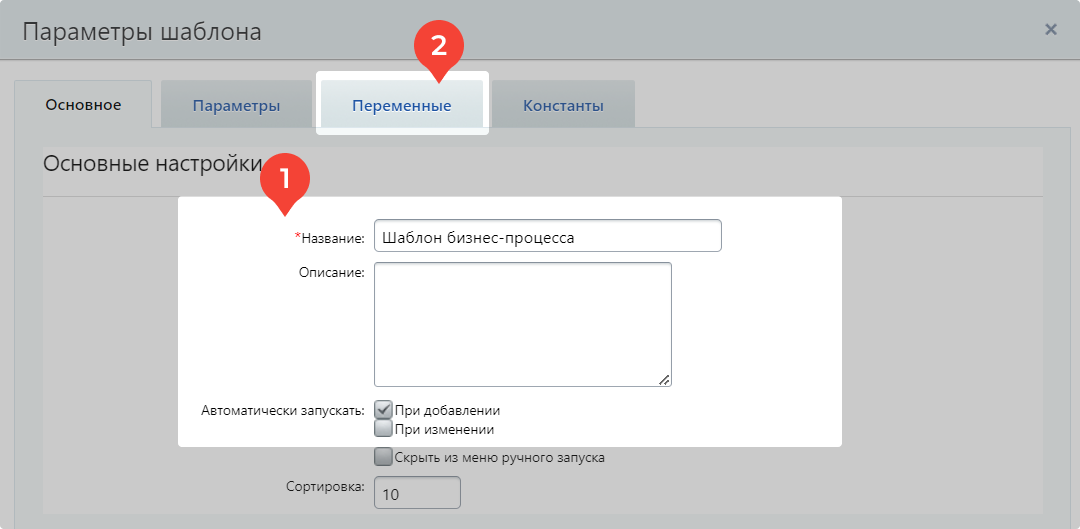The height and width of the screenshot is (529, 1080).
Task: Focus the Описание text area
Action: coord(522,324)
